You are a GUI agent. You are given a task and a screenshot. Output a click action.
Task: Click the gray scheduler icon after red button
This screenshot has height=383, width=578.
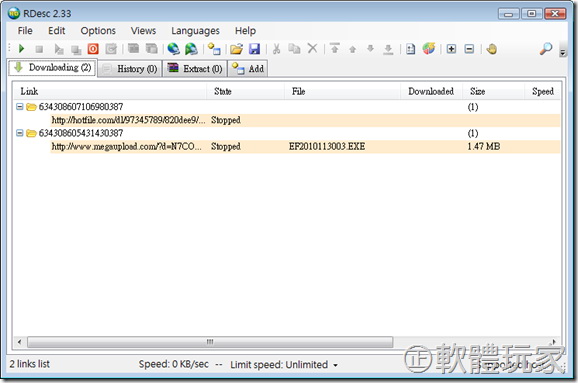(x=111, y=49)
